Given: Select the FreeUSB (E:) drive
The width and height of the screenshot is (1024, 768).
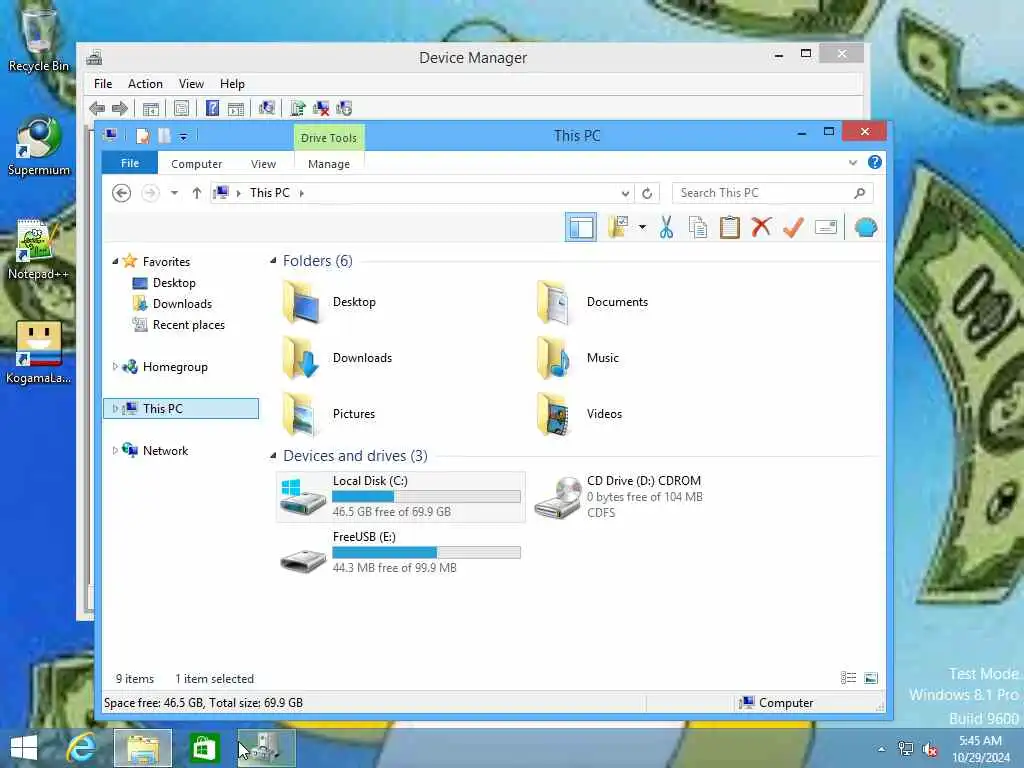Looking at the screenshot, I should pos(401,552).
